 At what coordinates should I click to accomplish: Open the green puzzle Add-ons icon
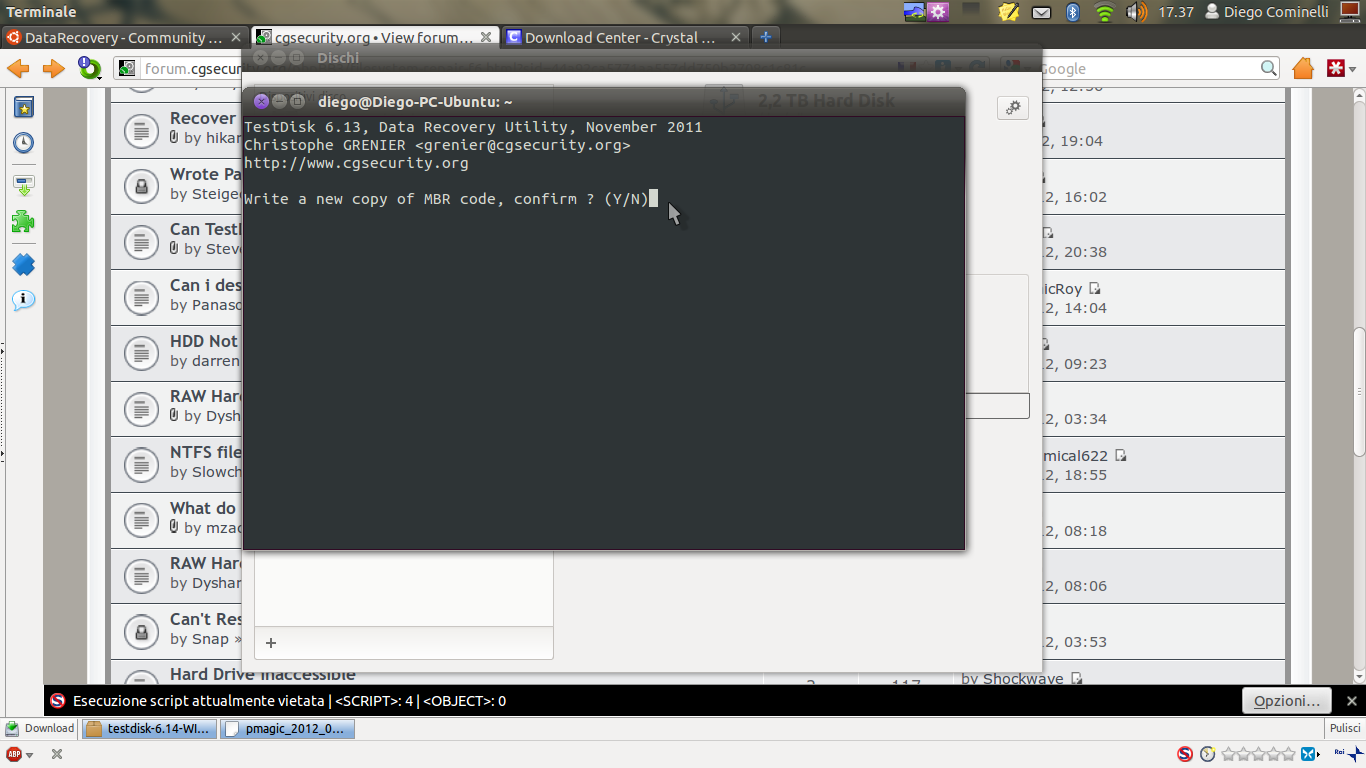click(x=23, y=221)
